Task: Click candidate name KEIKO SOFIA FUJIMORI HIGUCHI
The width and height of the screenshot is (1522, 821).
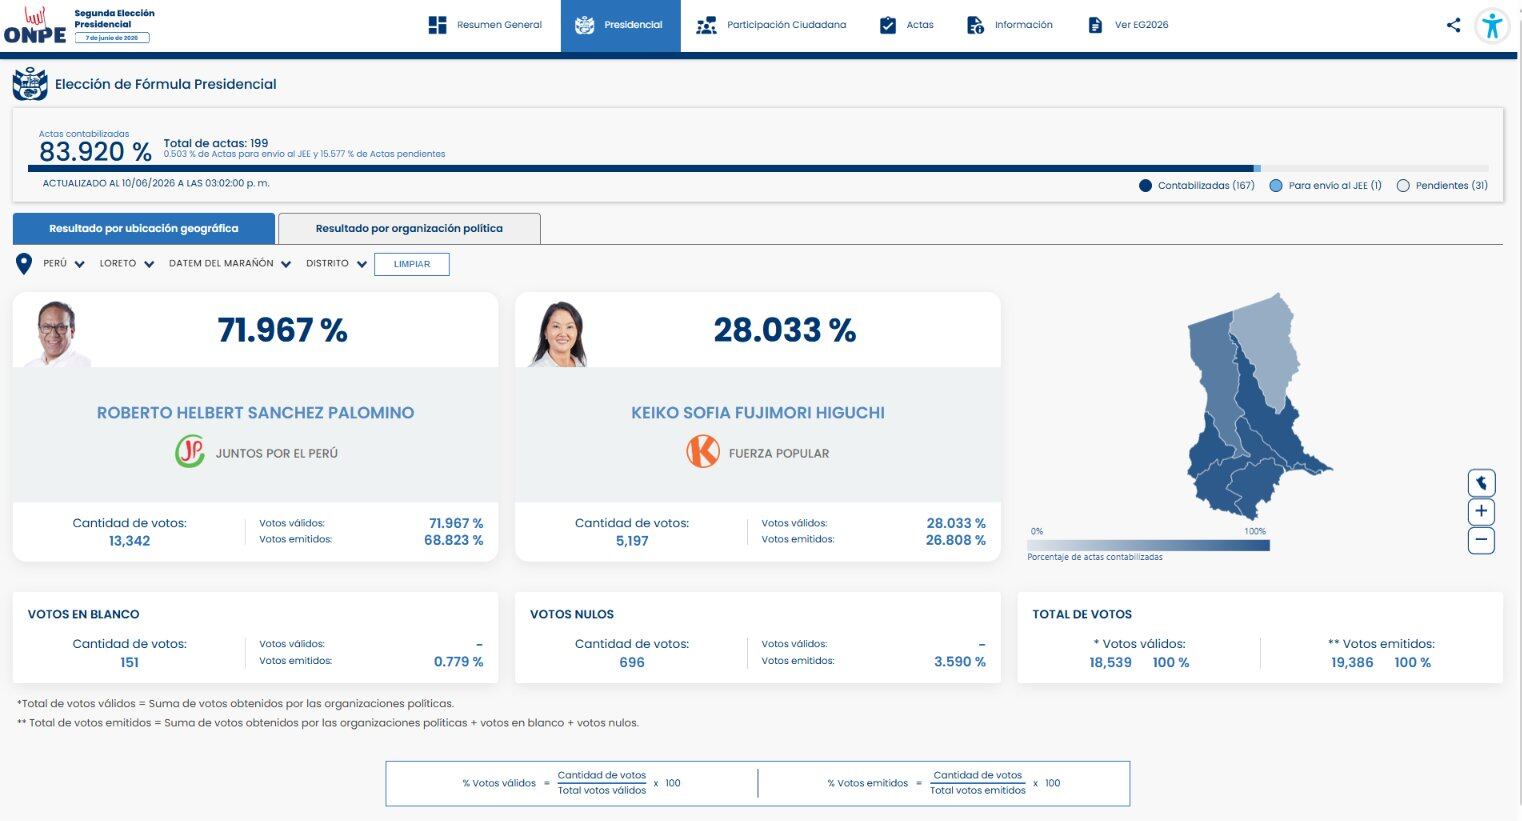Action: click(x=758, y=412)
